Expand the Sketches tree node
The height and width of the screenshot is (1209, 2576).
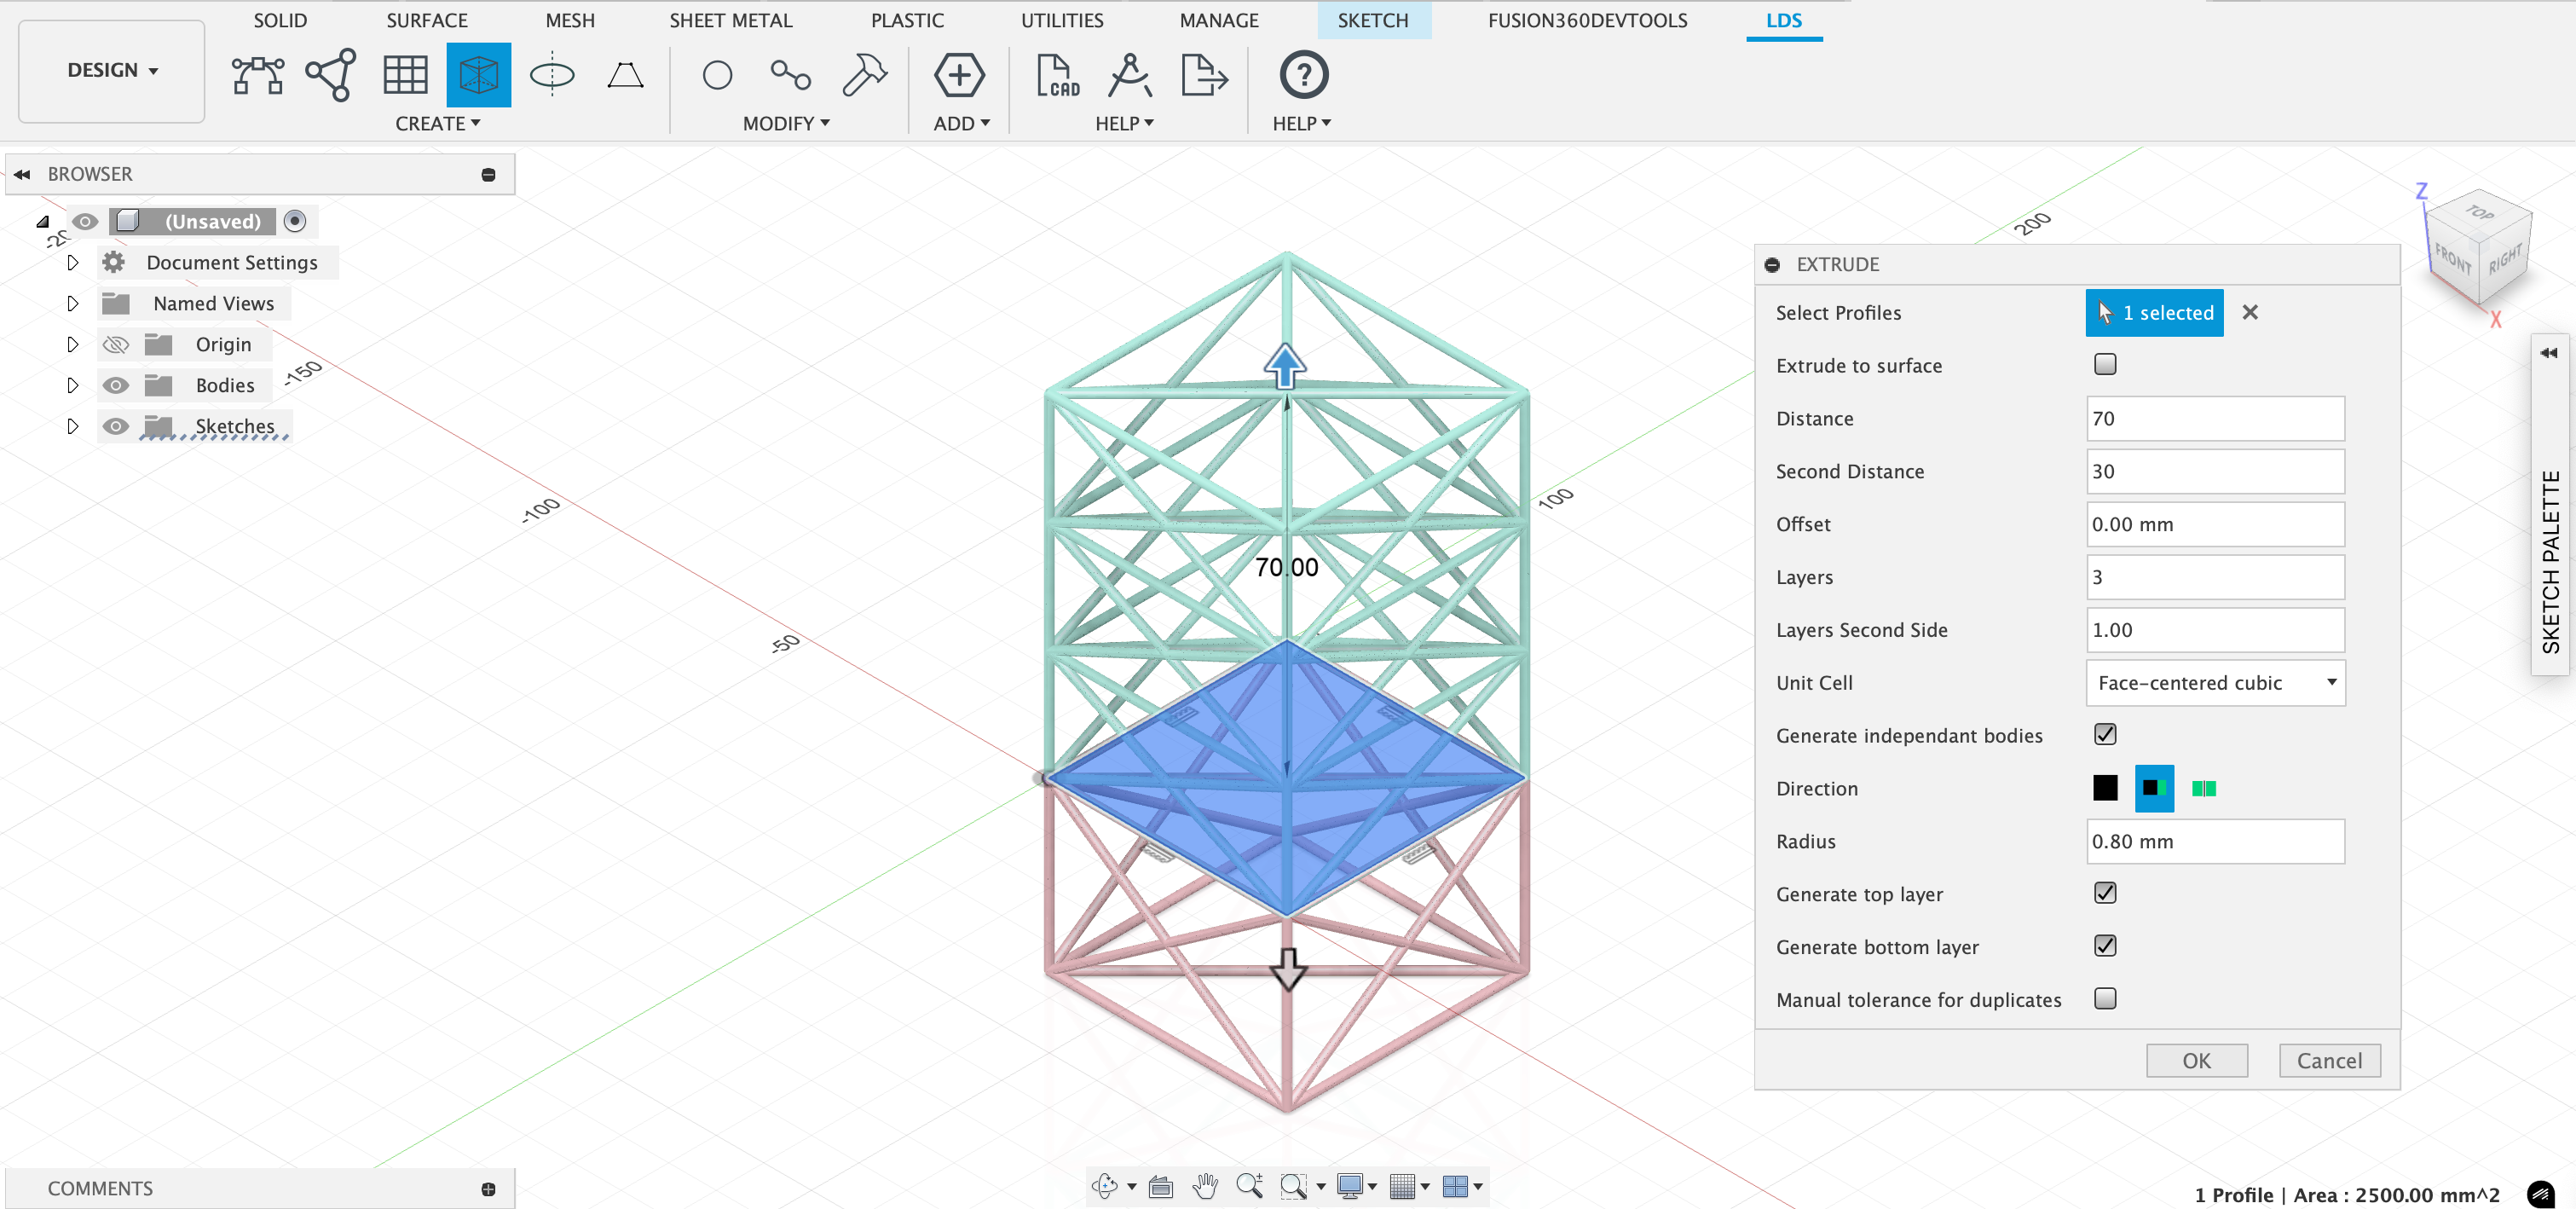pyautogui.click(x=72, y=426)
